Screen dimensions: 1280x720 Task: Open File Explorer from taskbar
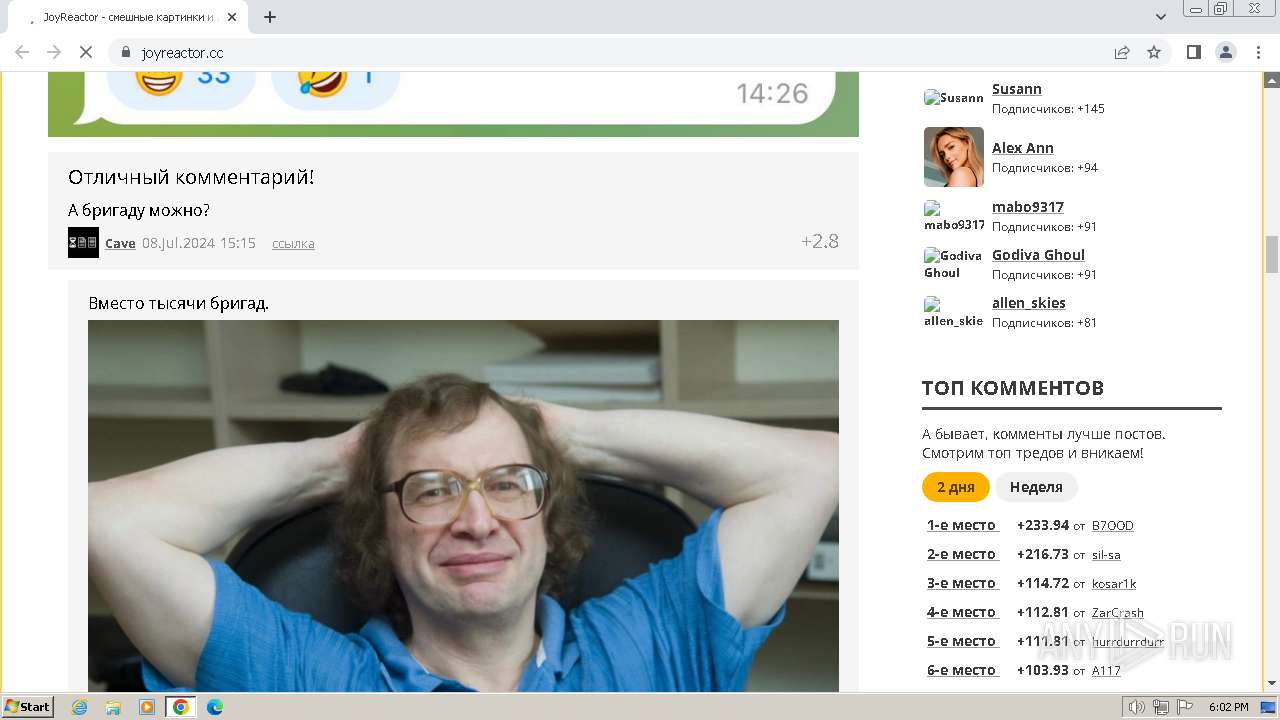coord(113,707)
